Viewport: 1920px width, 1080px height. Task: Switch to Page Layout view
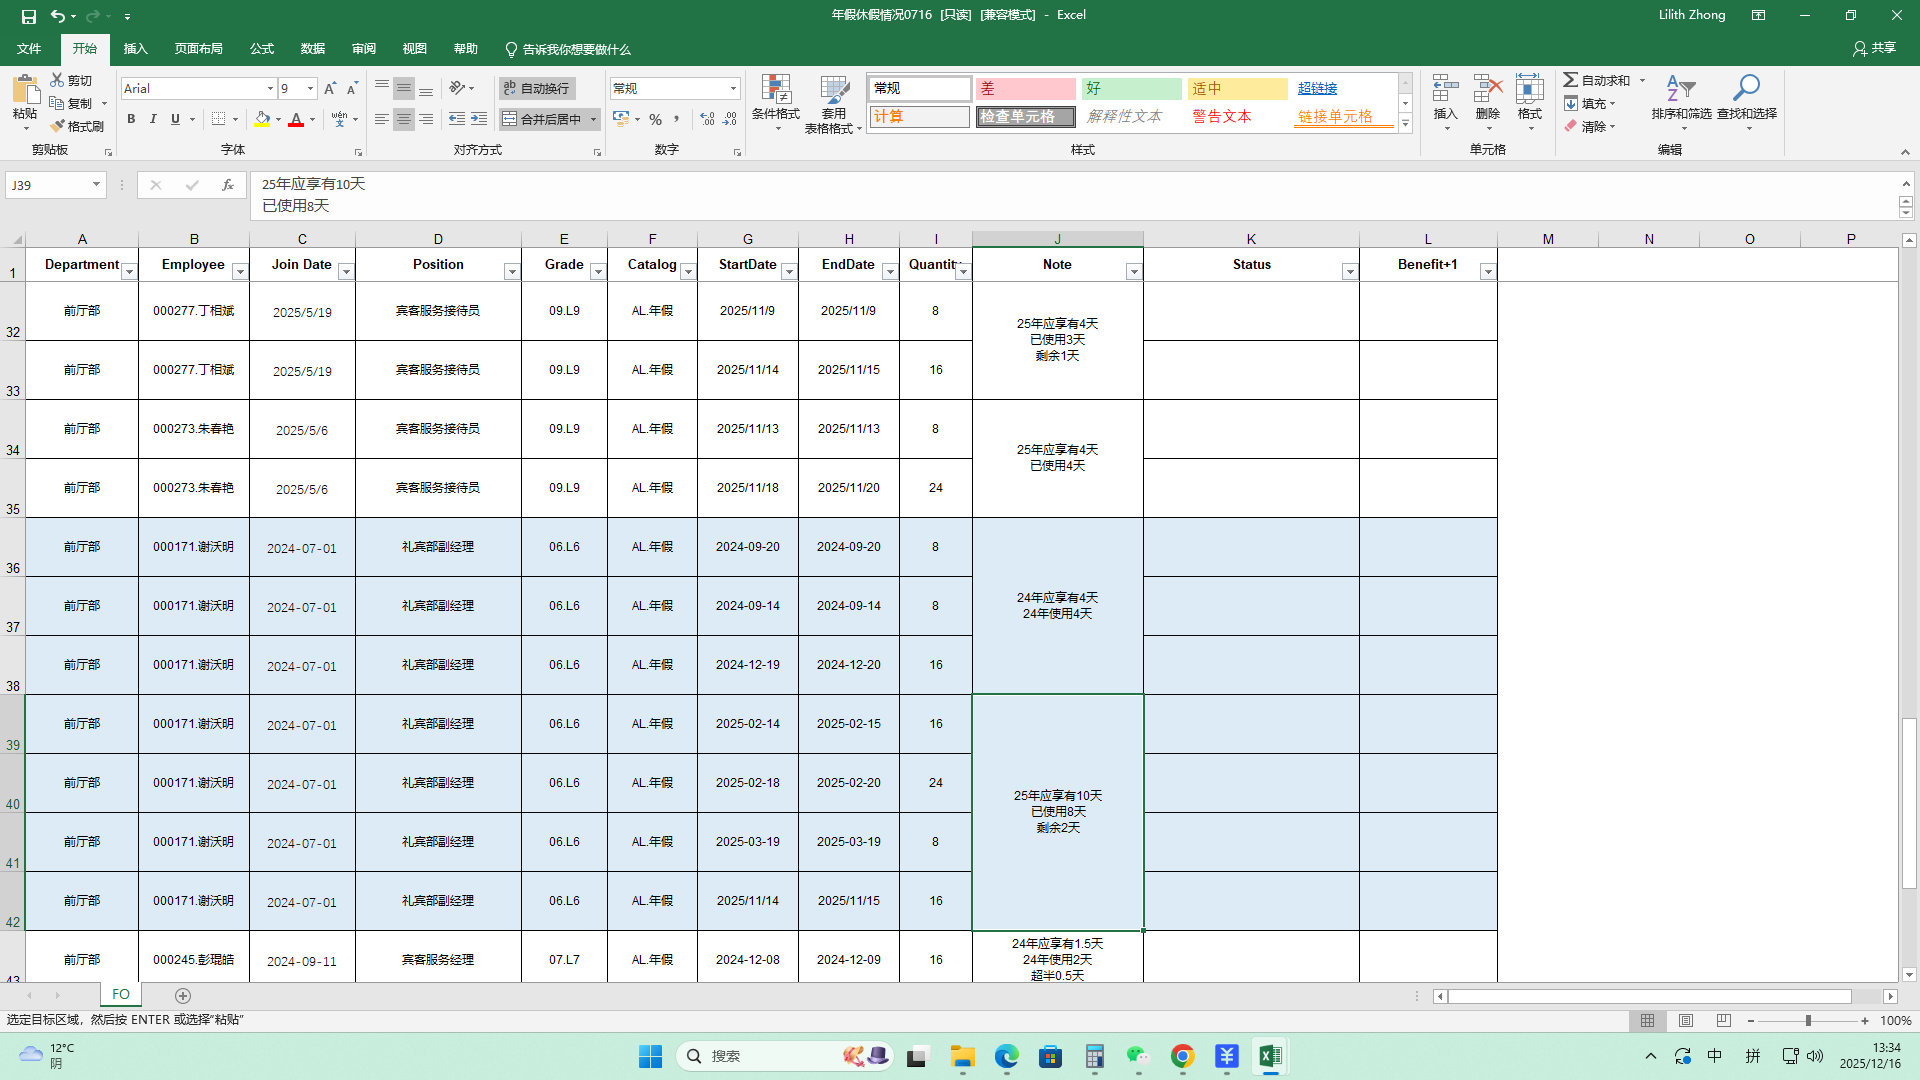click(1686, 1020)
